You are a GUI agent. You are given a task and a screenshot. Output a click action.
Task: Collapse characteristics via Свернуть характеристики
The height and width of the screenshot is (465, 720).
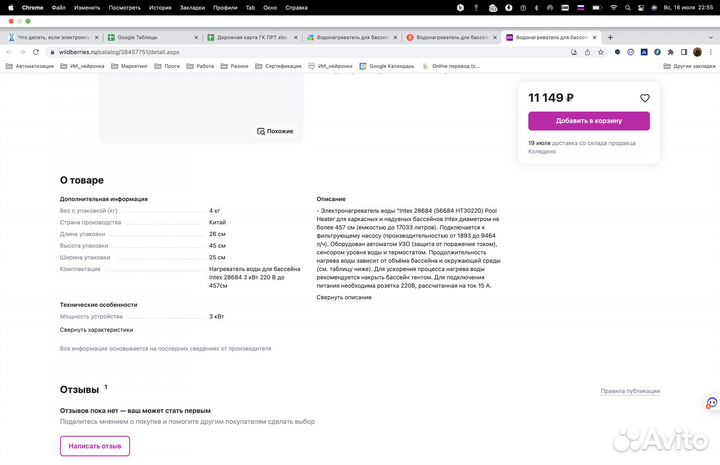(96, 329)
